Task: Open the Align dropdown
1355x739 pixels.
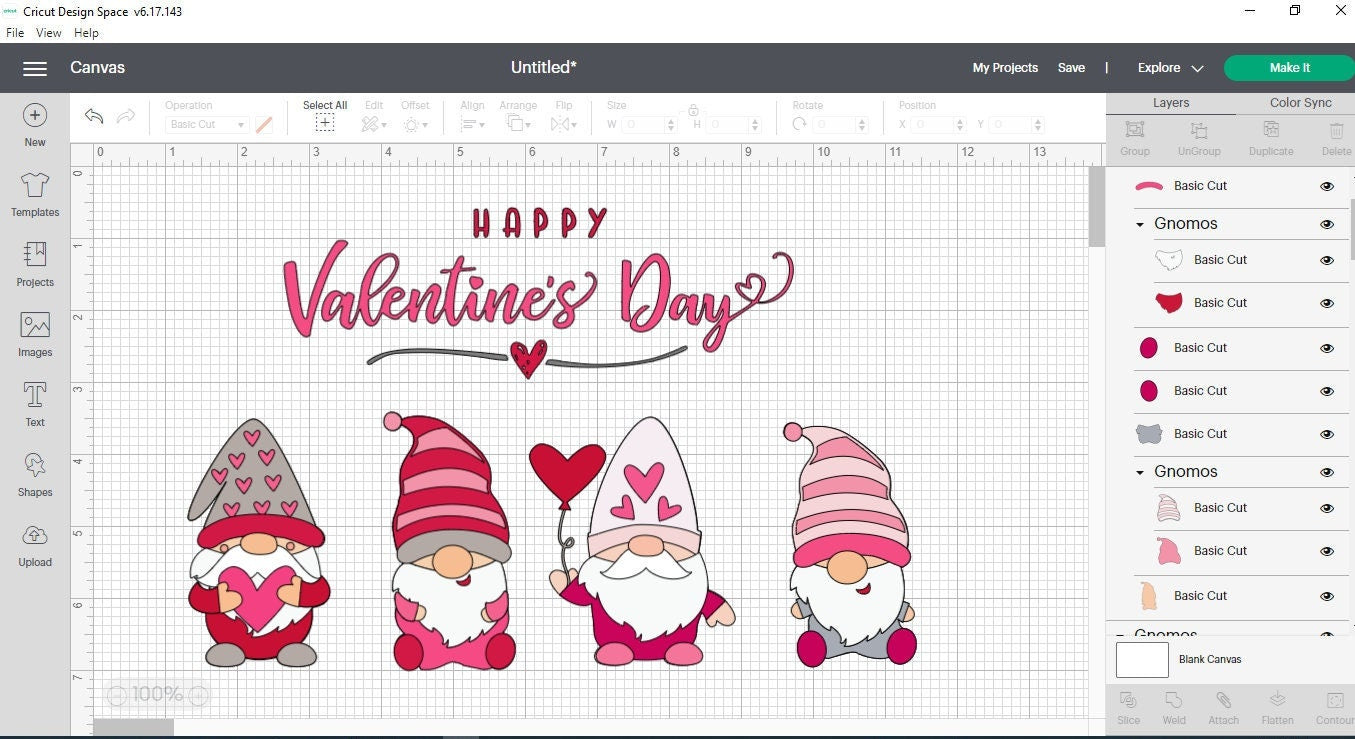Action: (472, 124)
